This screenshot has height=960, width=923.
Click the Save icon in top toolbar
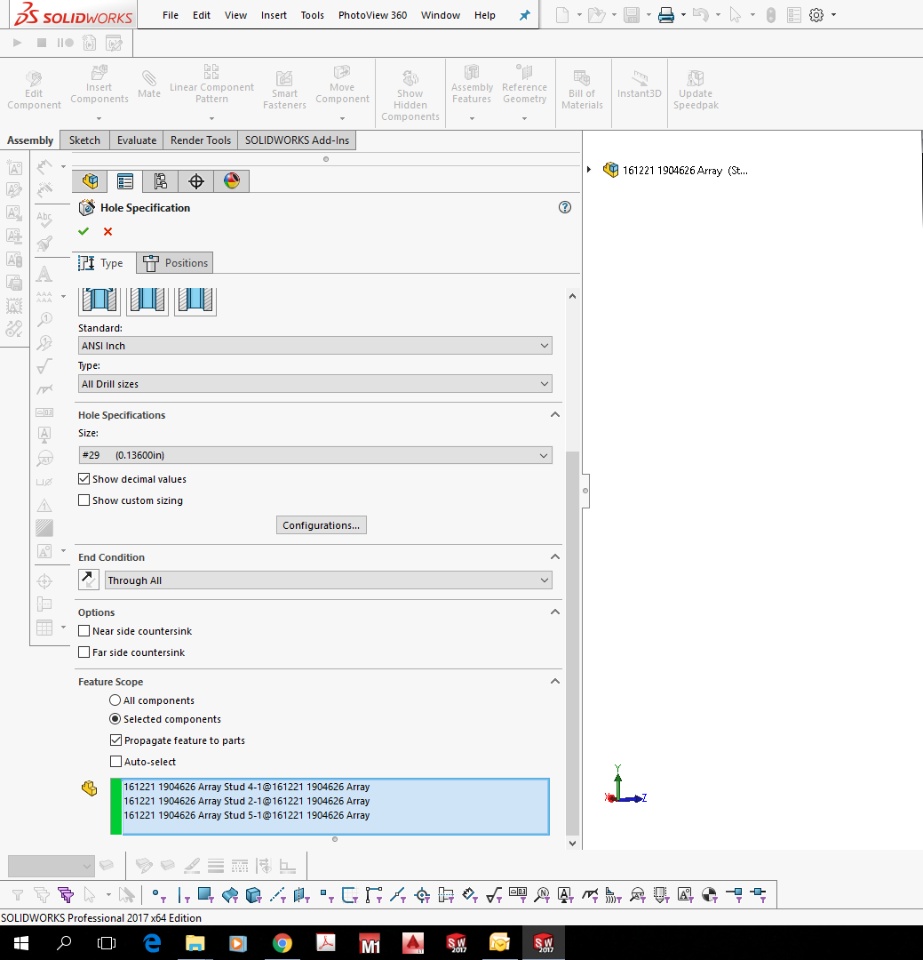(x=631, y=15)
